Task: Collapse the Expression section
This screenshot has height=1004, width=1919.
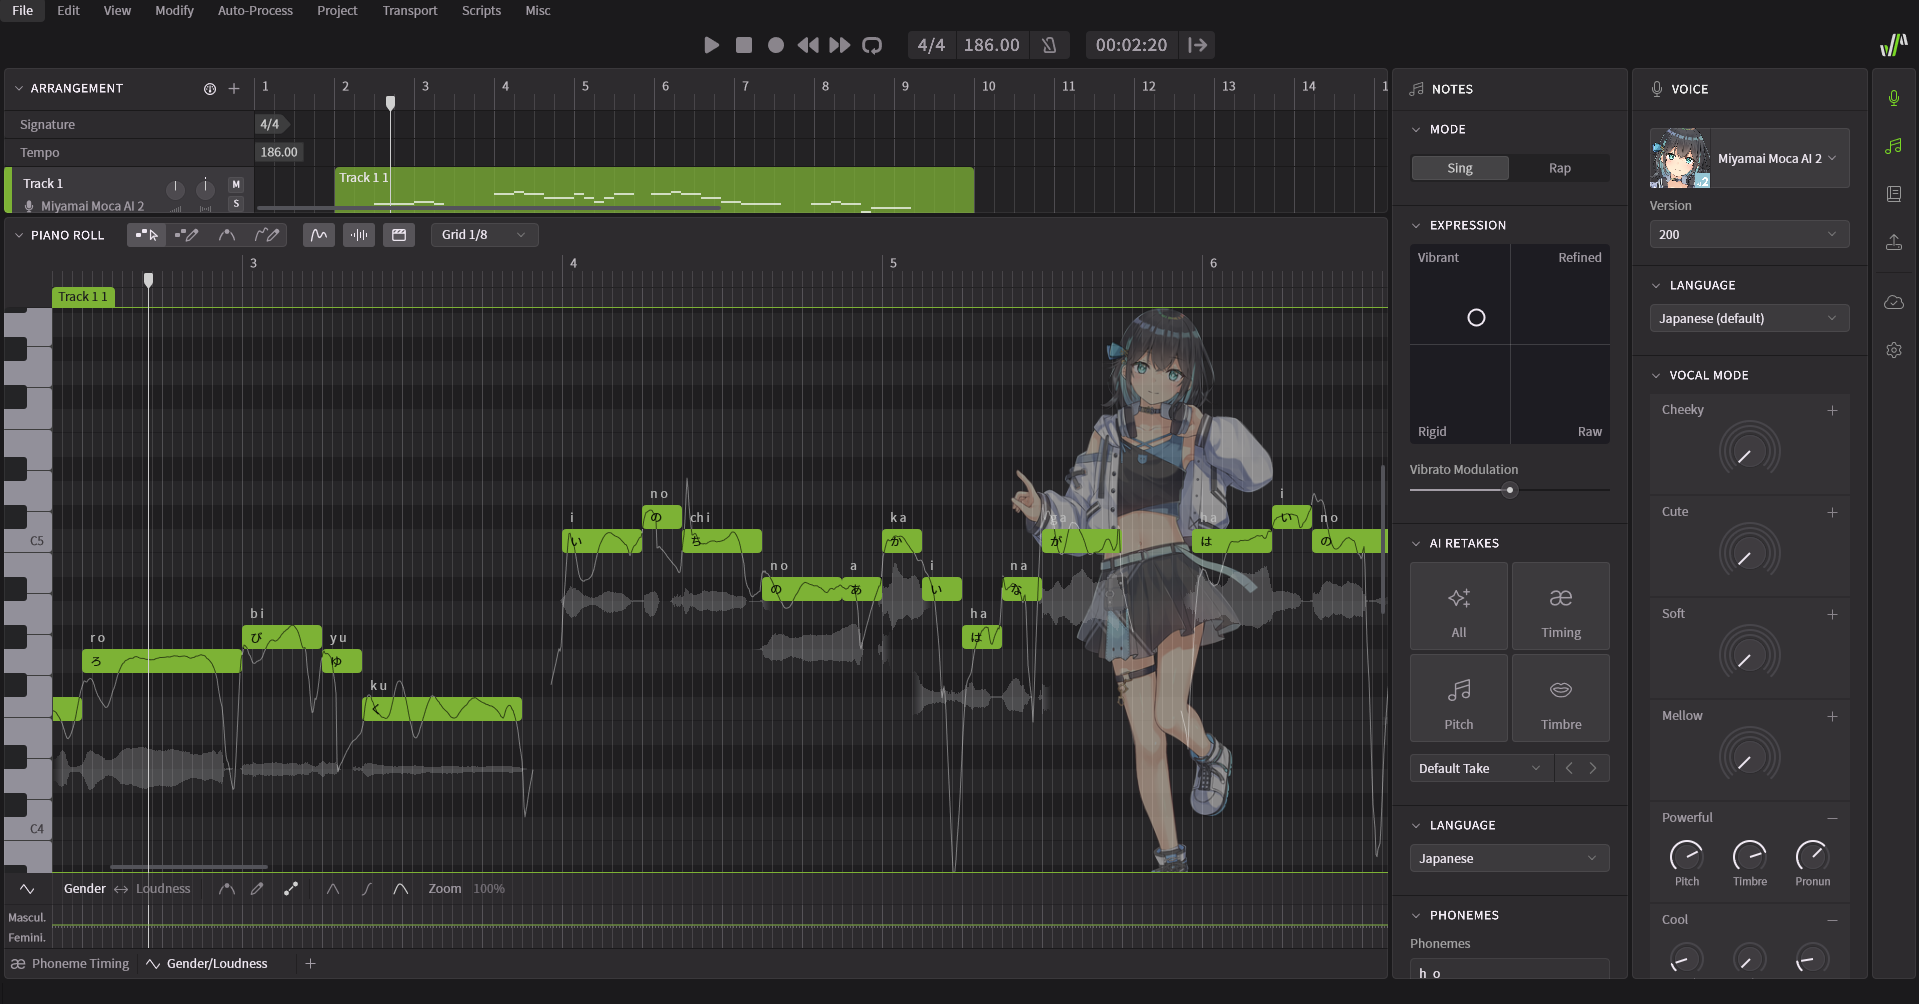Action: [1416, 225]
